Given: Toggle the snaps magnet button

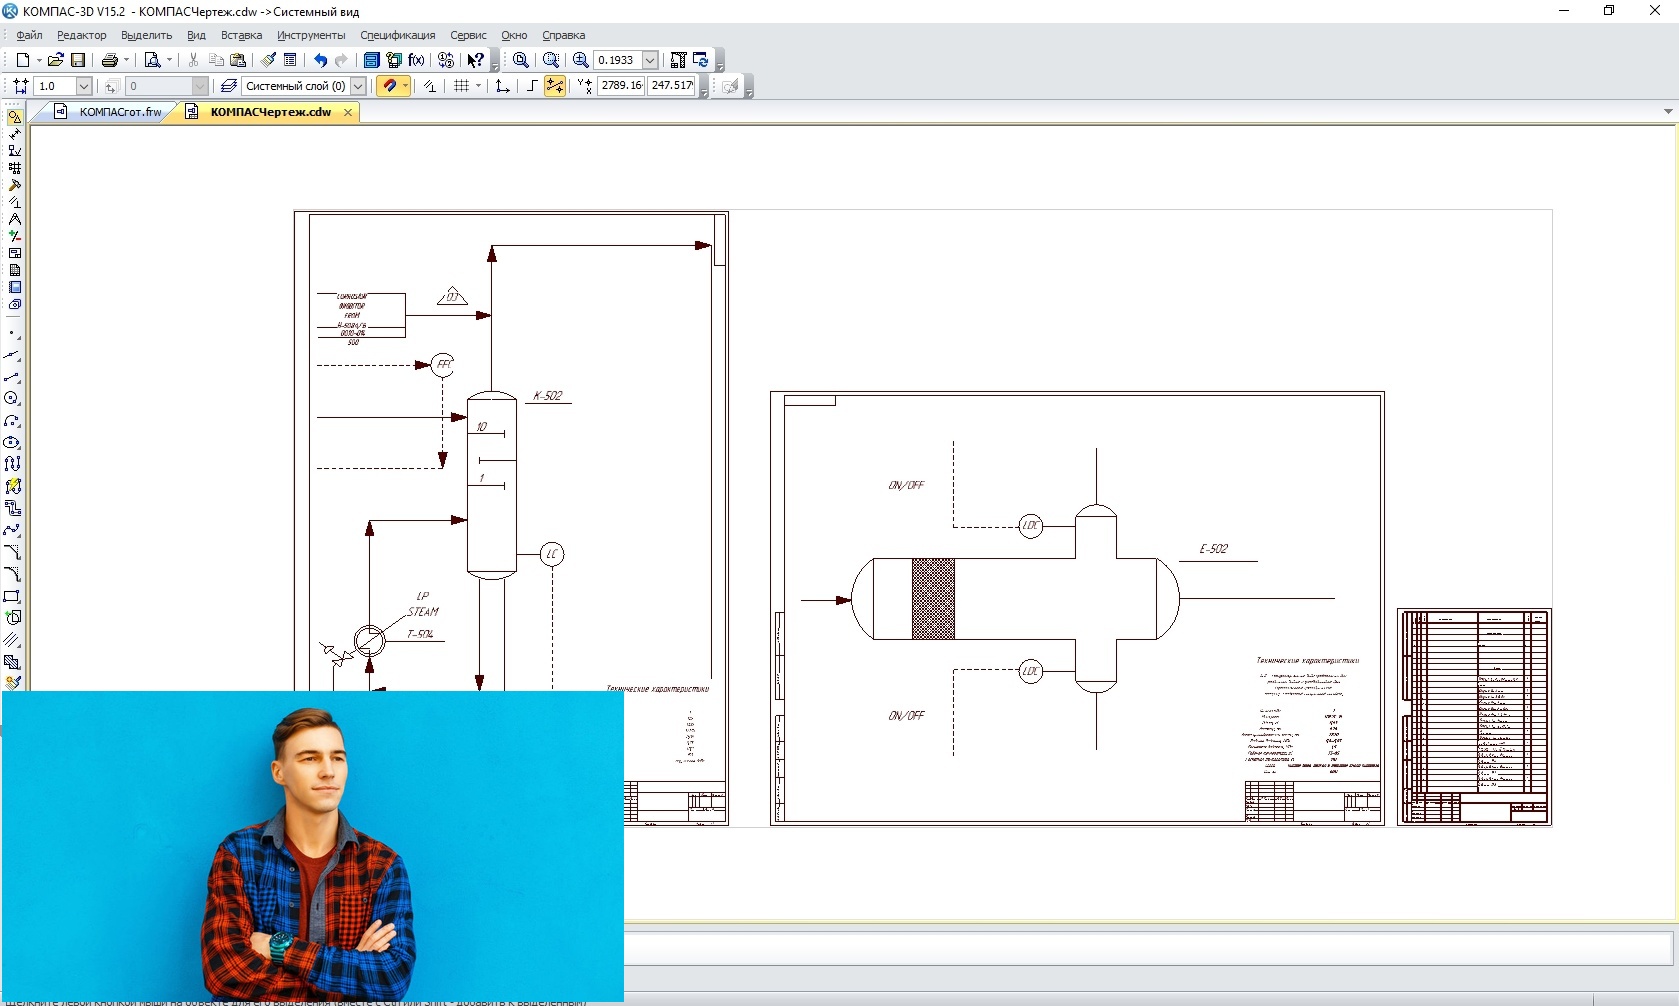Looking at the screenshot, I should tap(388, 86).
